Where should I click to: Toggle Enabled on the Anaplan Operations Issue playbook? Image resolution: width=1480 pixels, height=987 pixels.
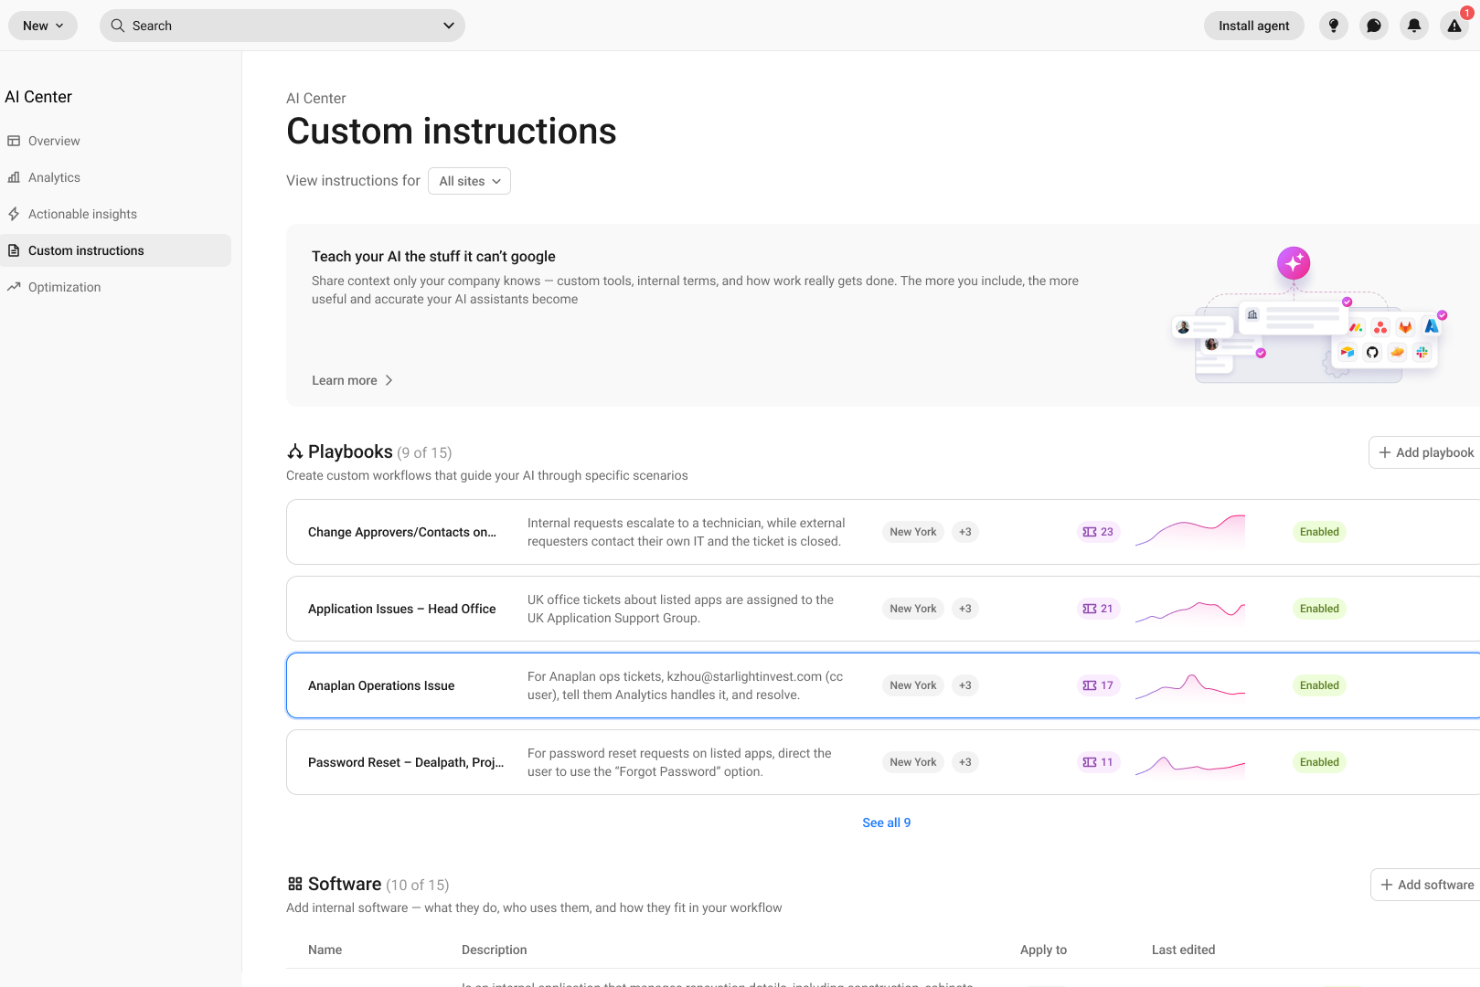[x=1319, y=685]
